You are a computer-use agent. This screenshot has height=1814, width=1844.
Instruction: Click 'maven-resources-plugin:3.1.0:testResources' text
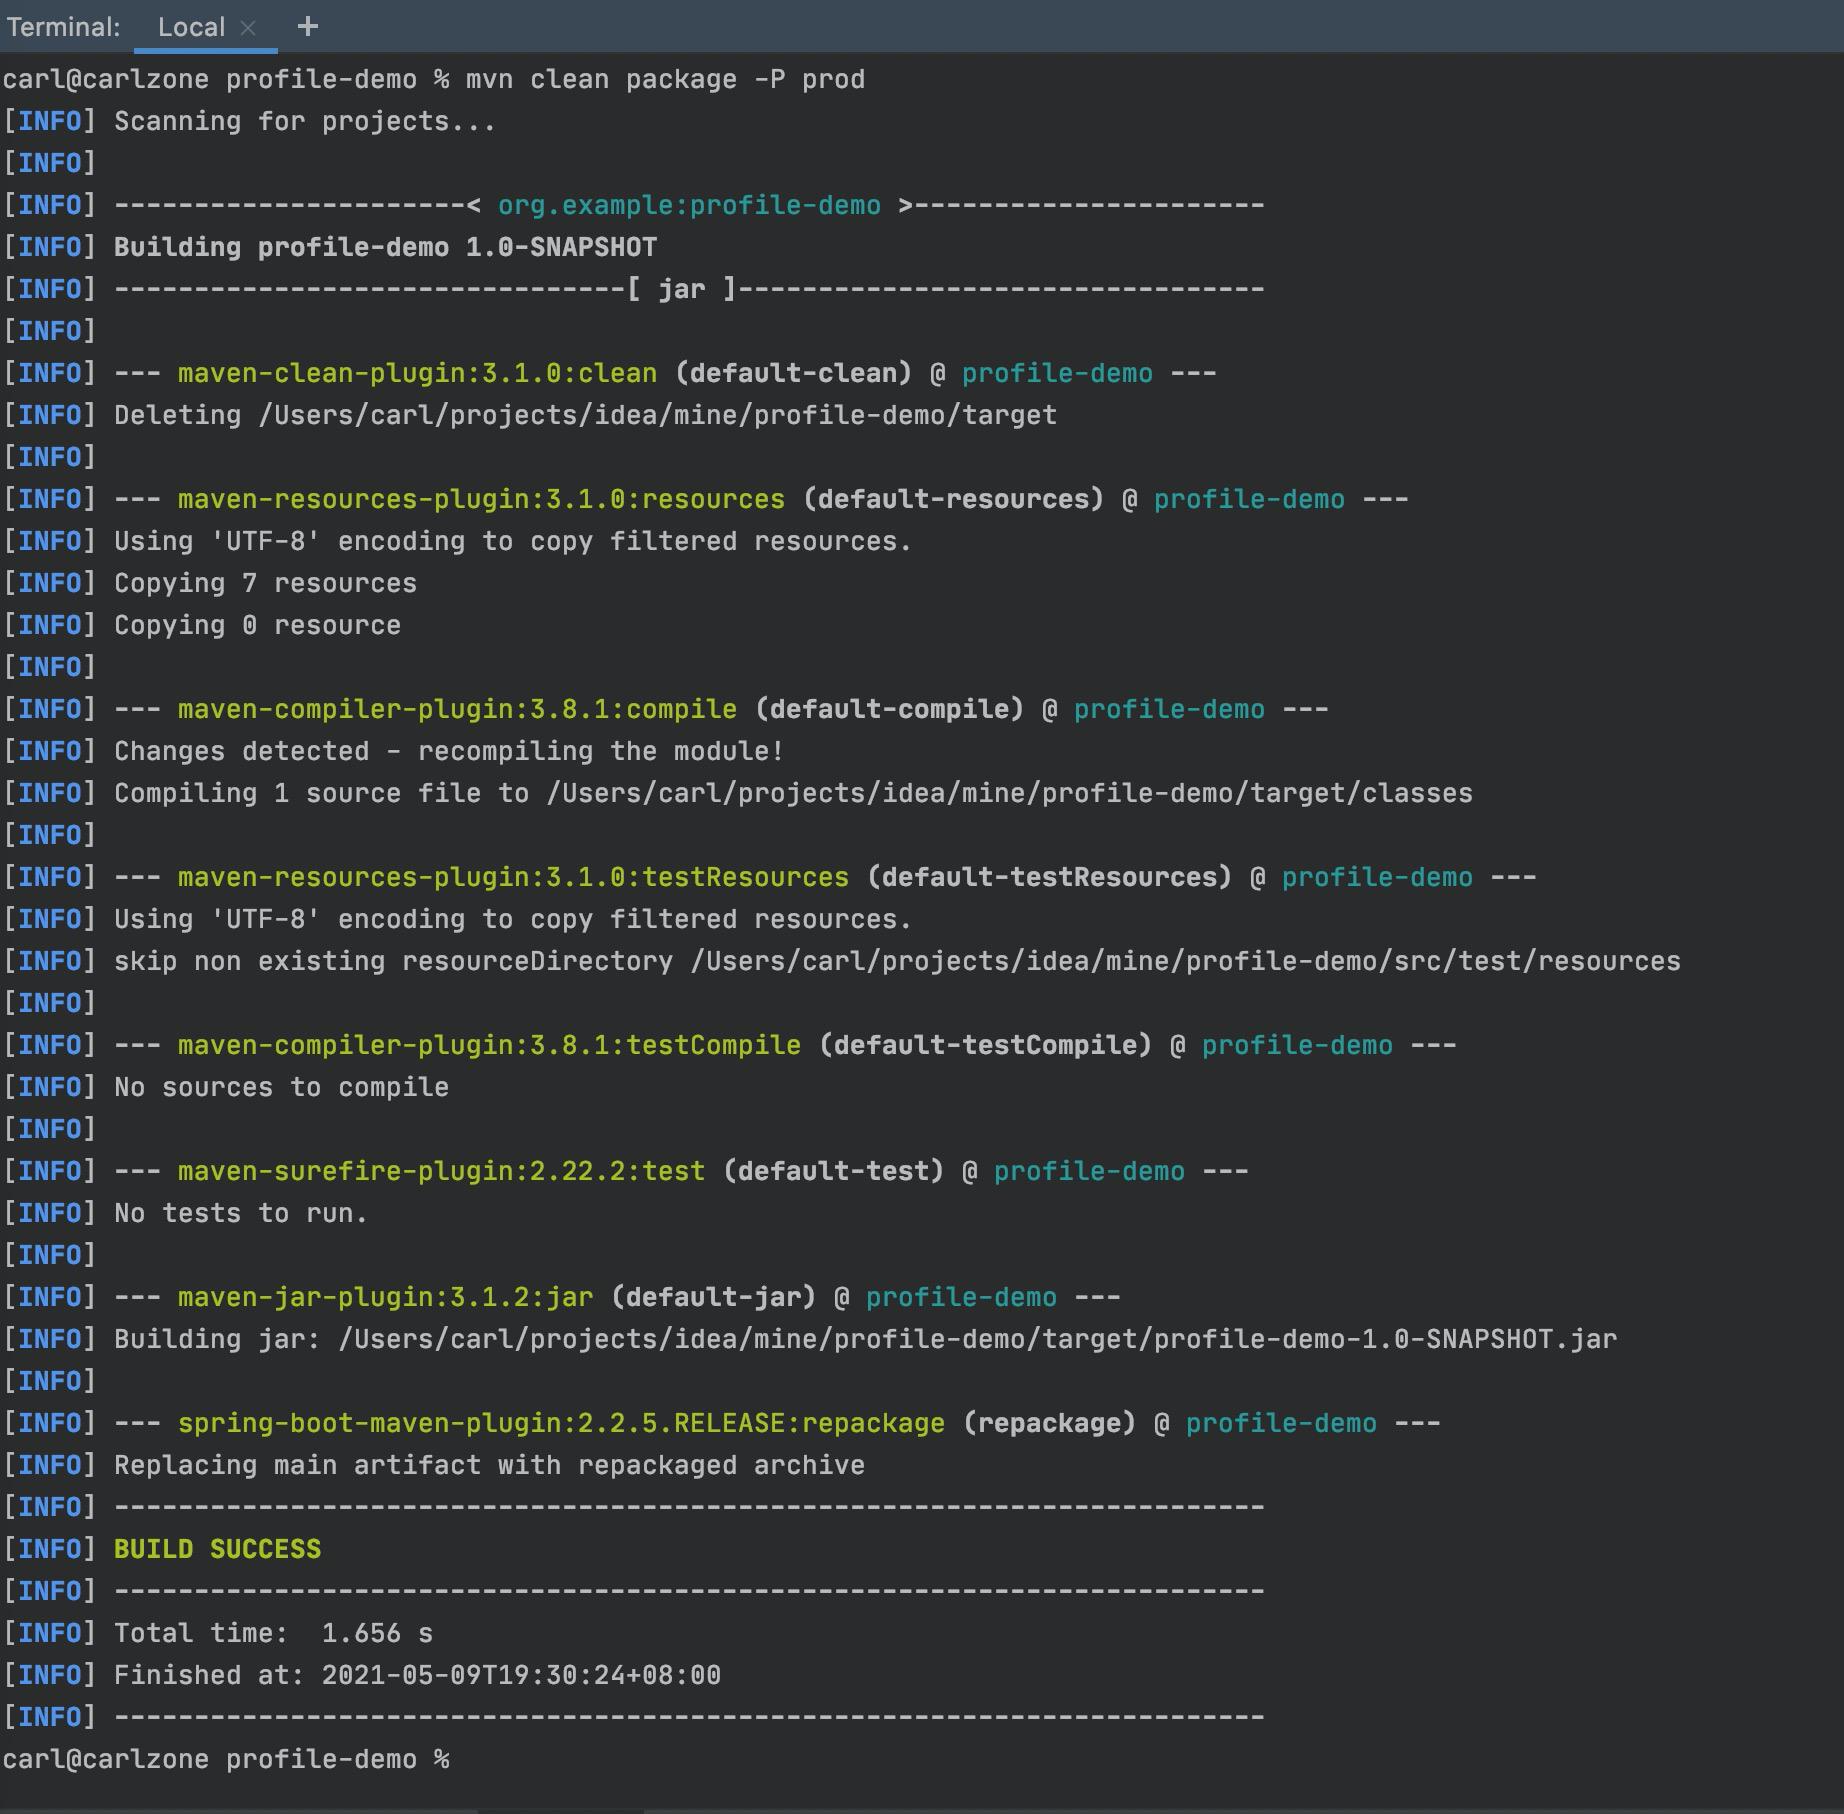(x=513, y=878)
